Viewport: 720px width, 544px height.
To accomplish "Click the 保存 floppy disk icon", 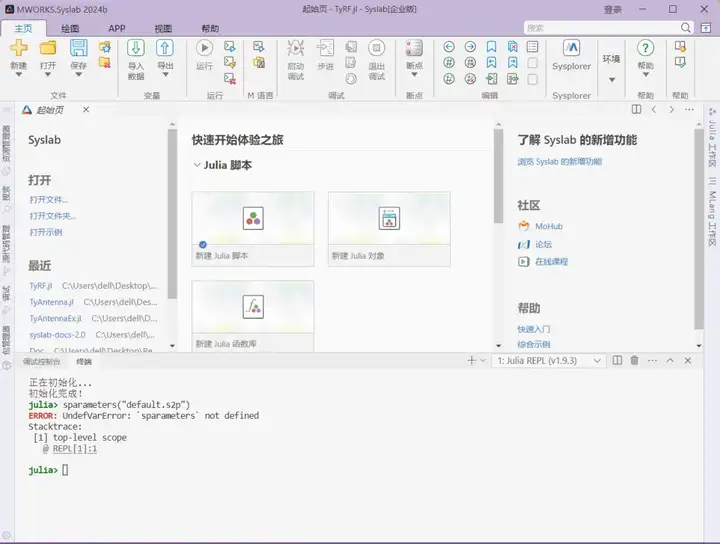I will coord(79,48).
